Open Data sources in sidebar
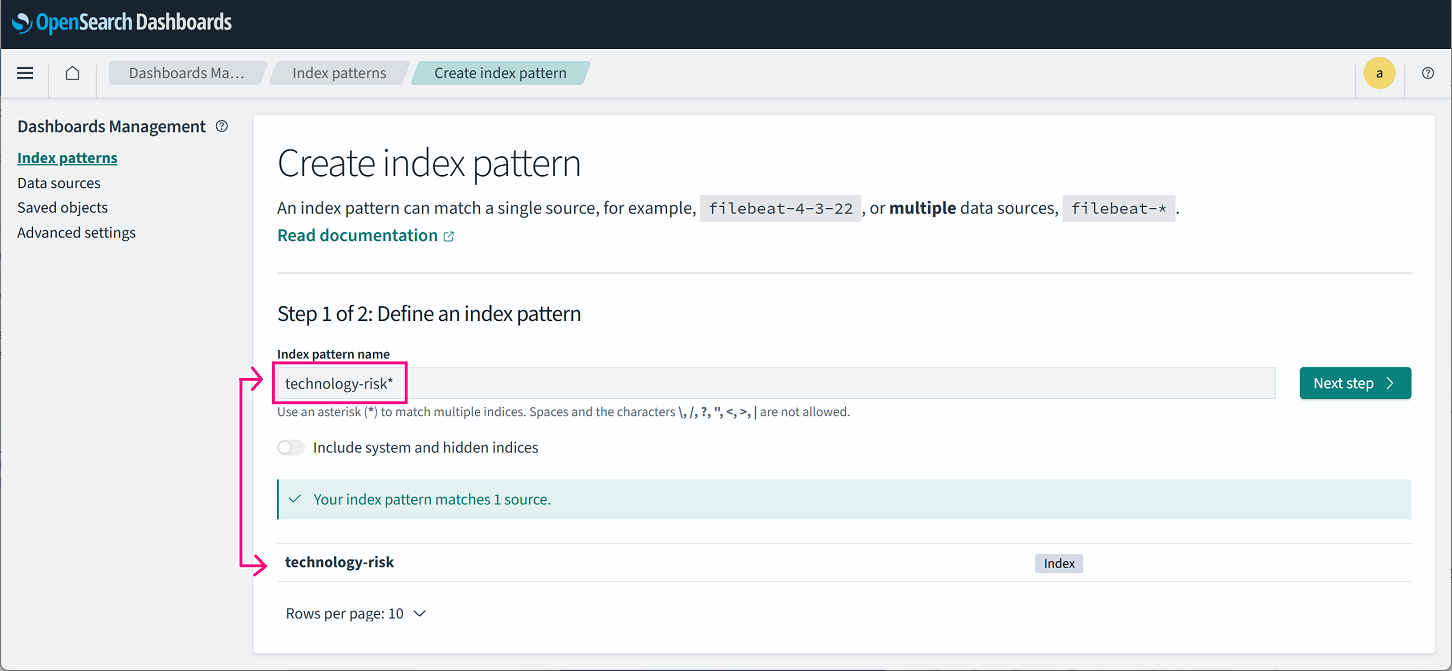Viewport: 1452px width, 671px height. pos(59,183)
